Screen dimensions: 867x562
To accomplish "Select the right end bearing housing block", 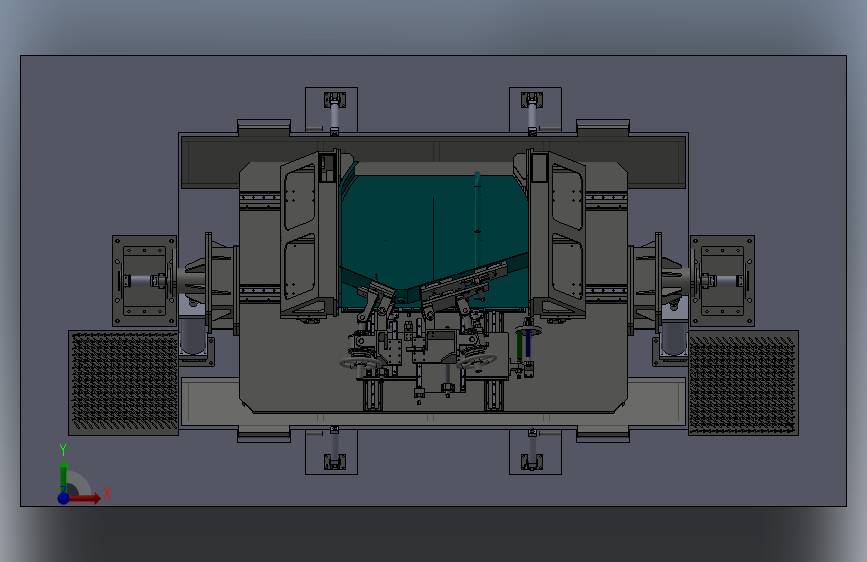I will click(722, 281).
